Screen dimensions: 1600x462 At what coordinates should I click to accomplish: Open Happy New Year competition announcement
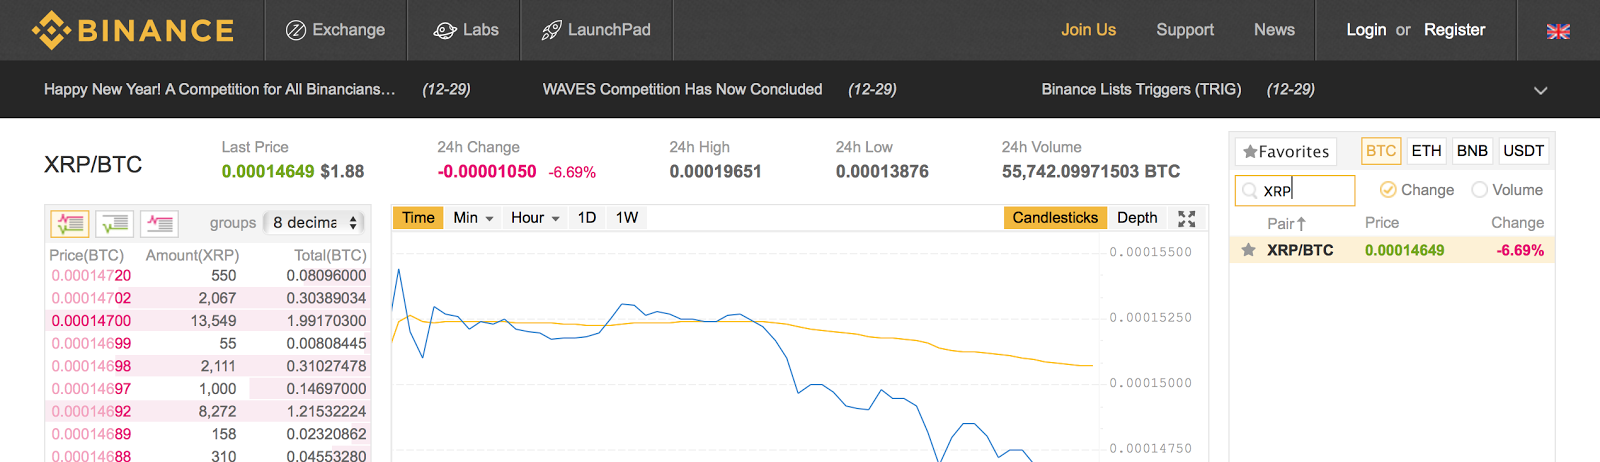coord(219,89)
